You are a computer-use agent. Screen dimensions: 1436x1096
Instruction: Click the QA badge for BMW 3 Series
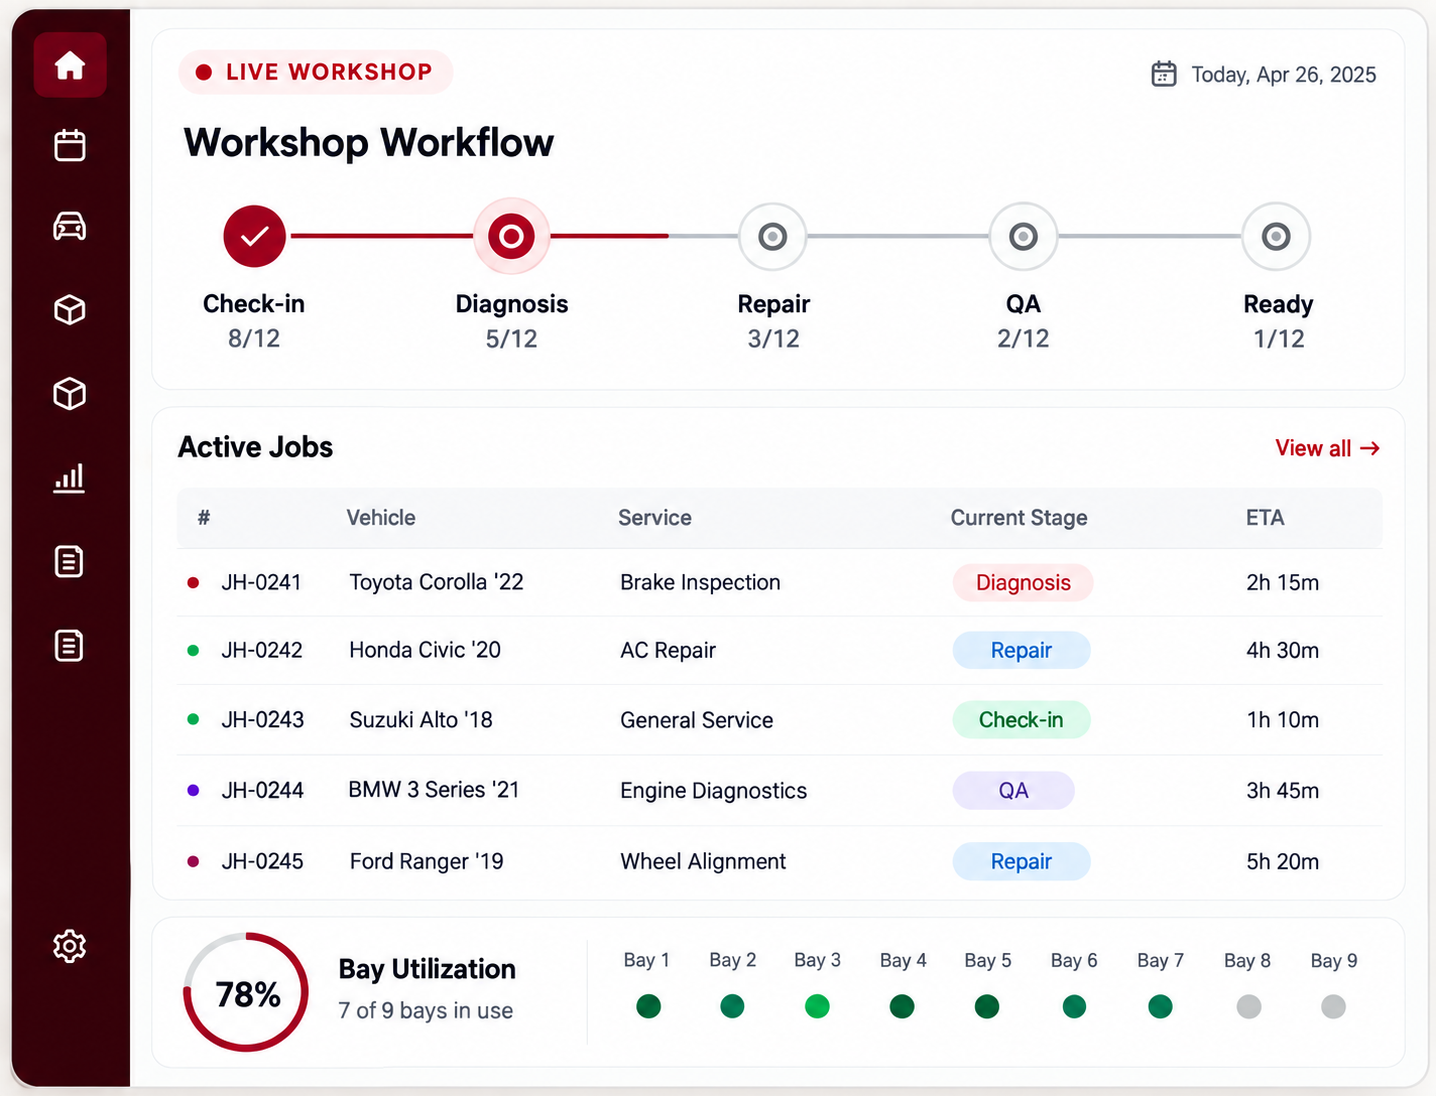pos(1013,790)
